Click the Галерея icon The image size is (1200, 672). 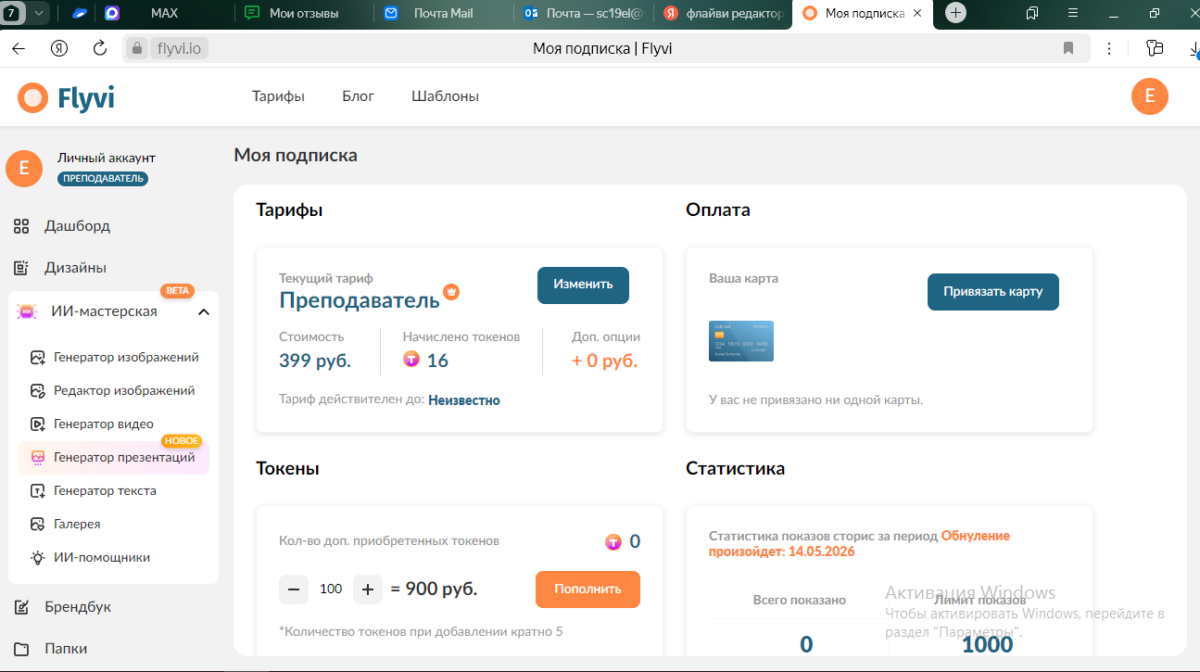click(x=38, y=524)
